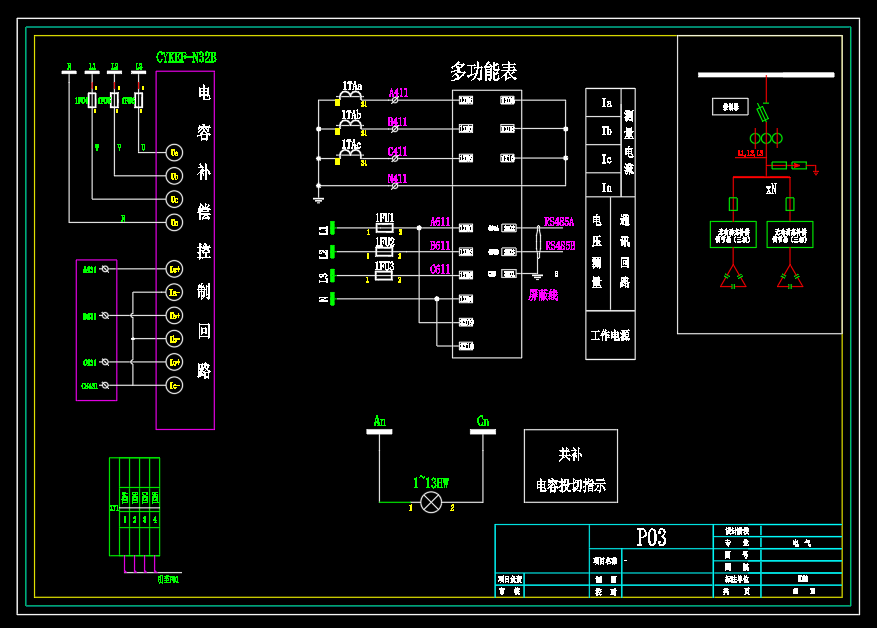Select the 共补 text in the box
877x628 pixels.
click(x=570, y=455)
